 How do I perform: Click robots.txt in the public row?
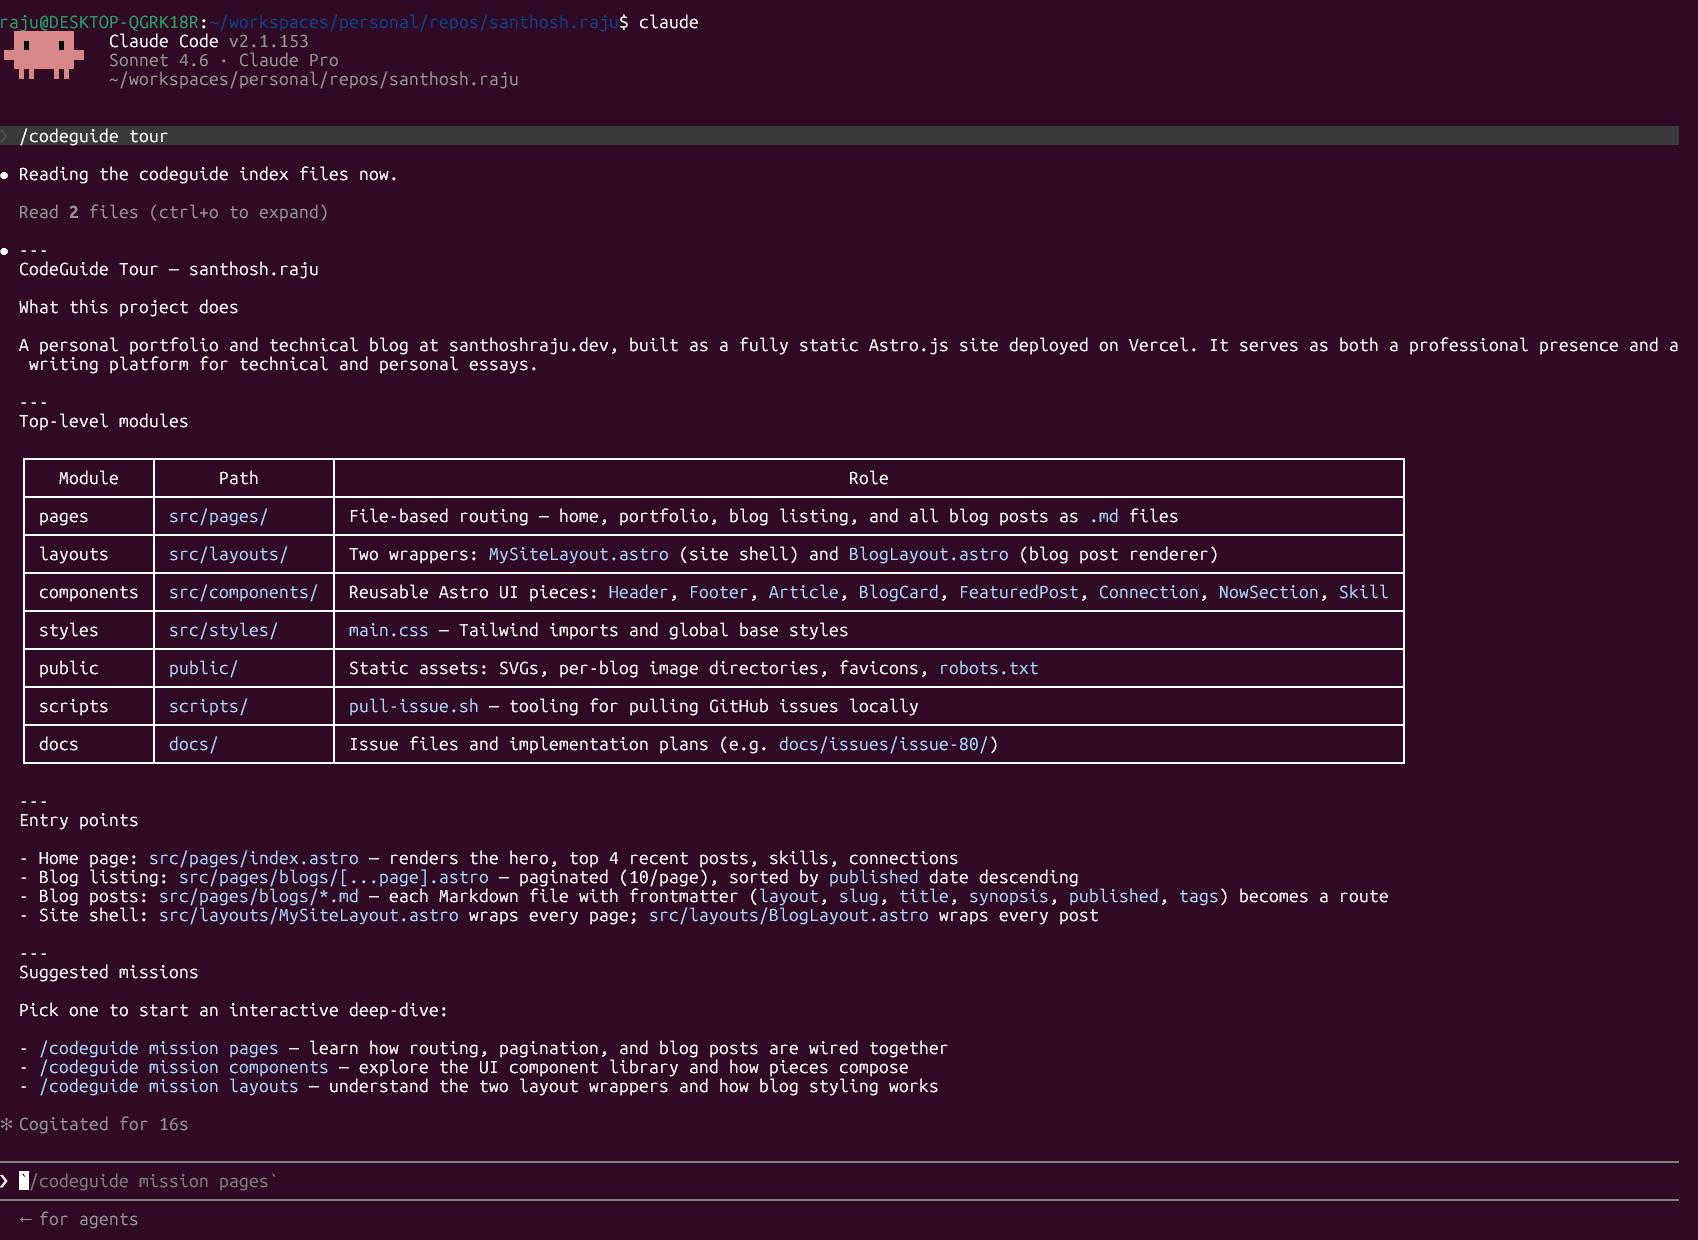(x=988, y=668)
